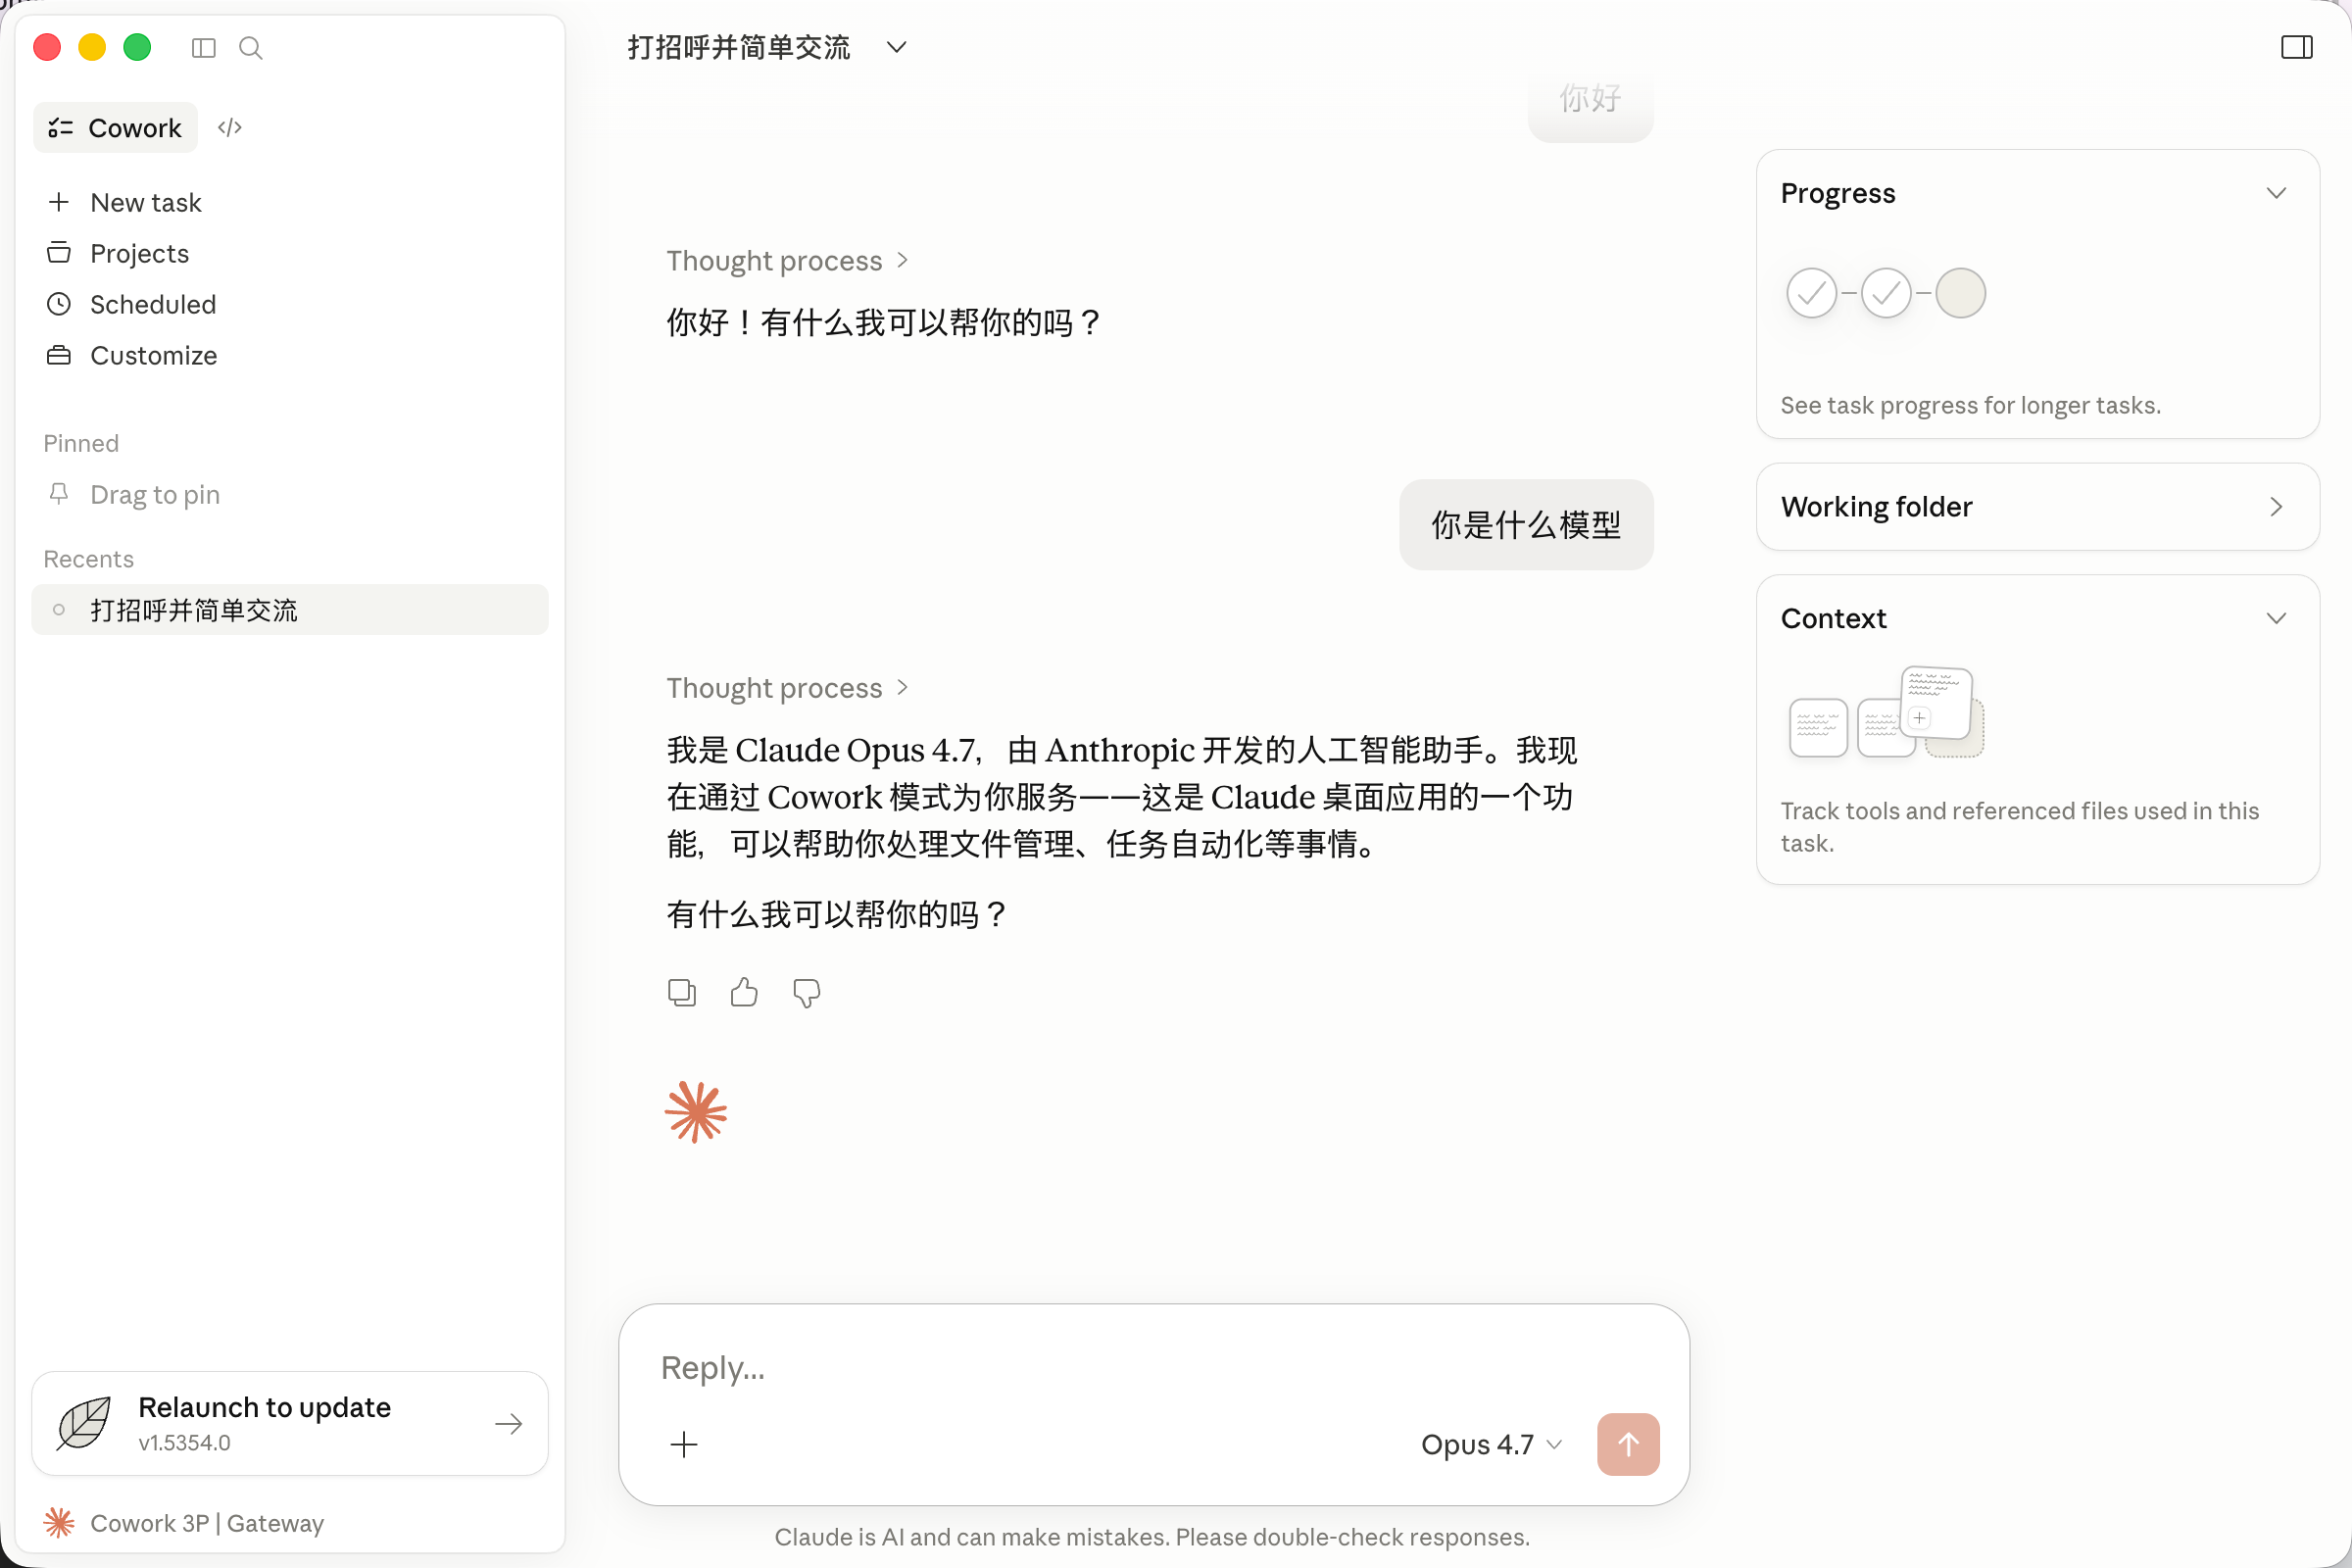The width and height of the screenshot is (2352, 1568).
Task: Expand Thought process above Claude Opus 4.7 reply
Action: pos(787,687)
